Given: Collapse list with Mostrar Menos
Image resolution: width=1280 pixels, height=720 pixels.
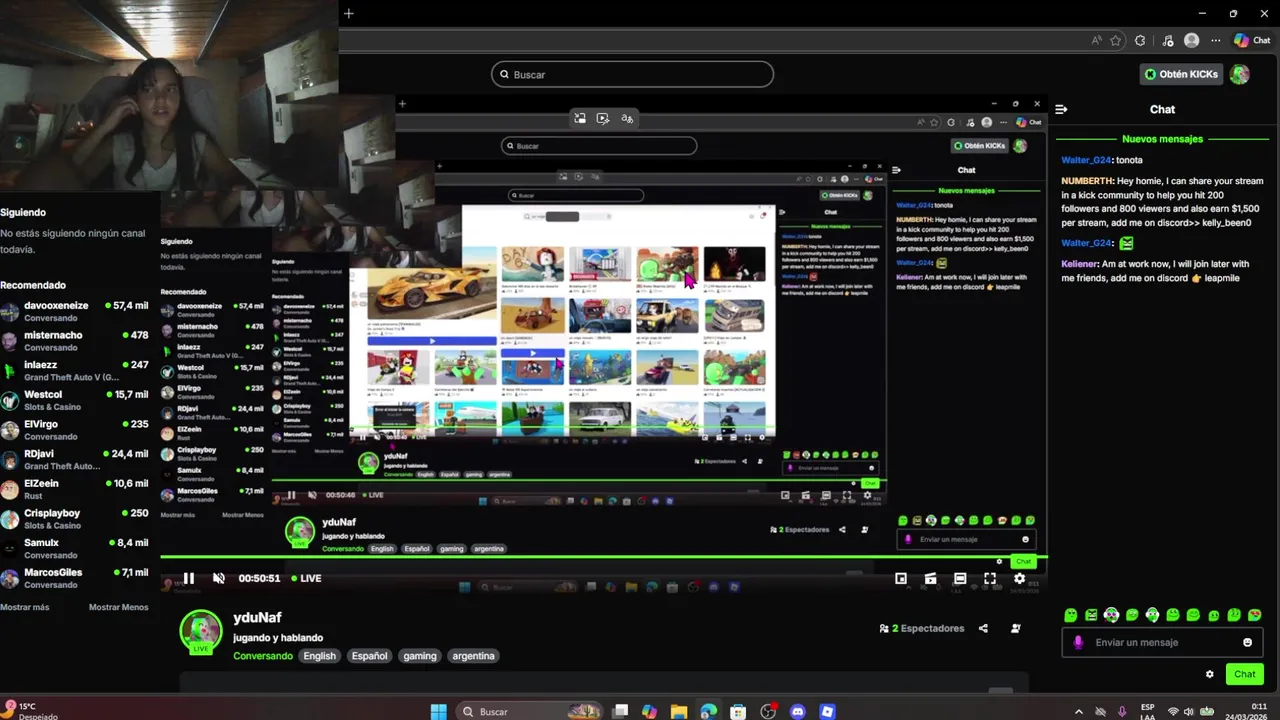Looking at the screenshot, I should tap(118, 607).
